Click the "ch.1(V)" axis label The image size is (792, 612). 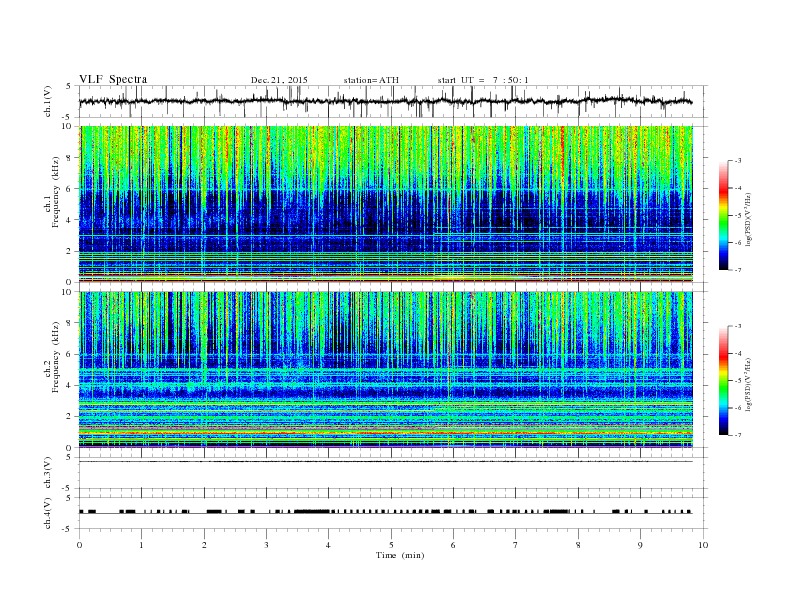(x=48, y=102)
